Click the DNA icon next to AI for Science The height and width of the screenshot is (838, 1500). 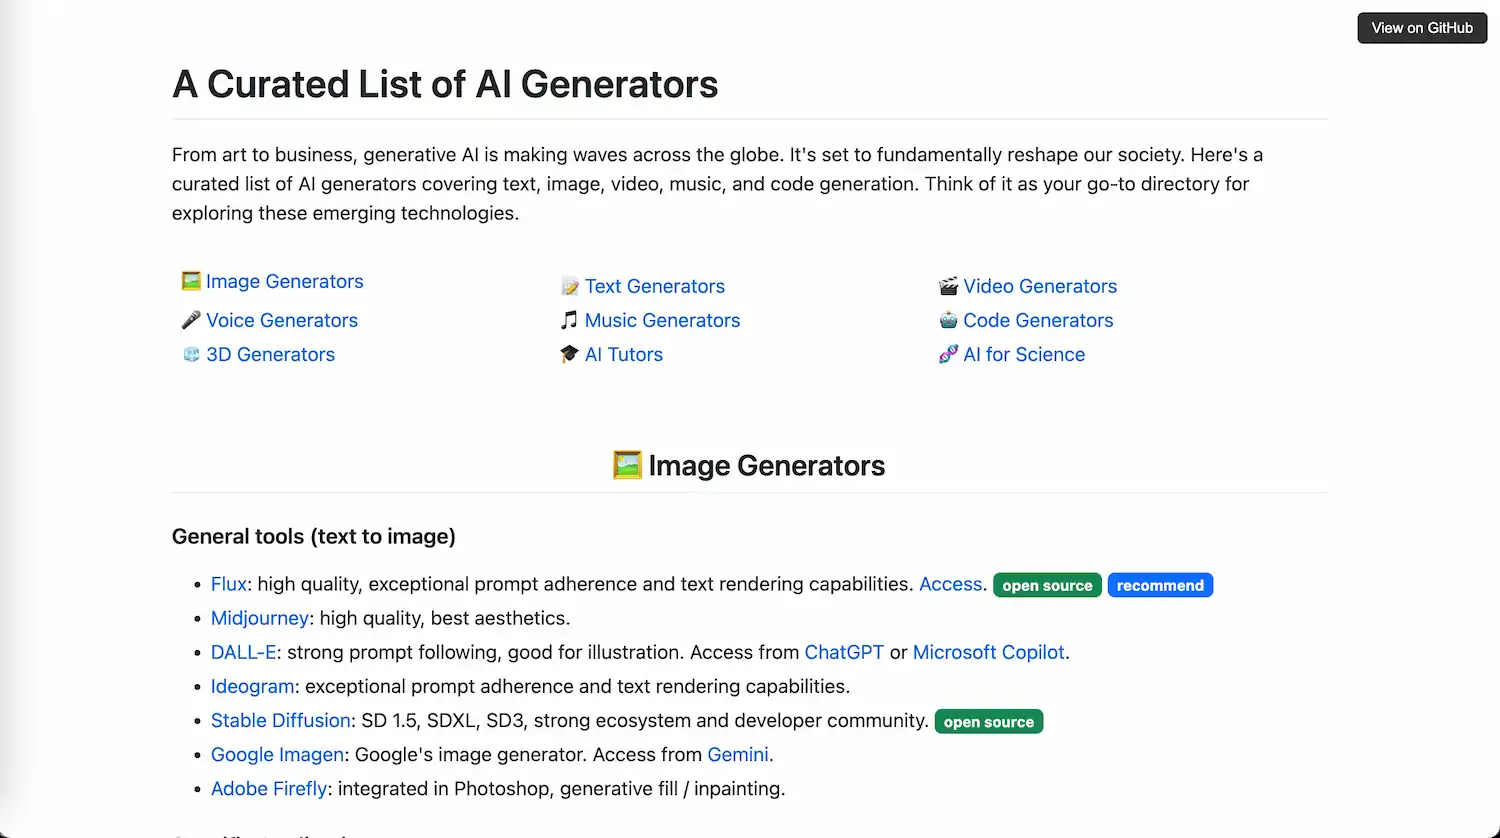pos(948,354)
